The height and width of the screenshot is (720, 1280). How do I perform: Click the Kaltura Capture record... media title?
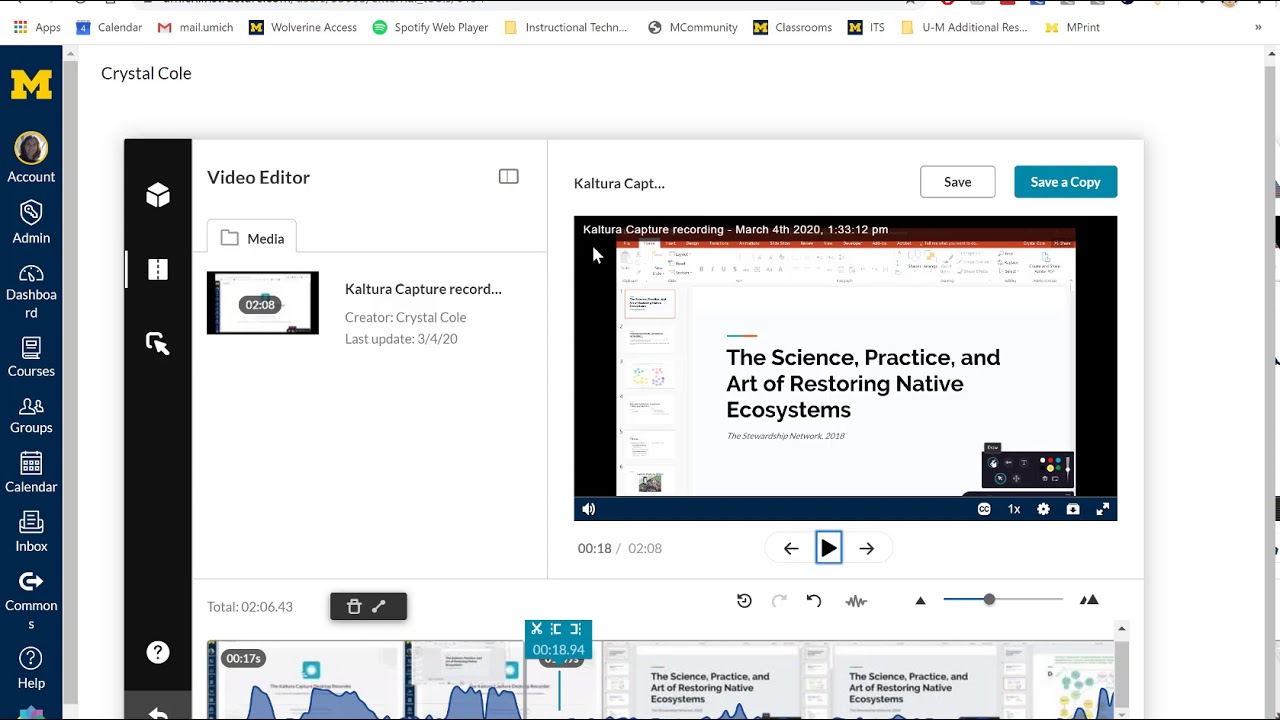423,289
